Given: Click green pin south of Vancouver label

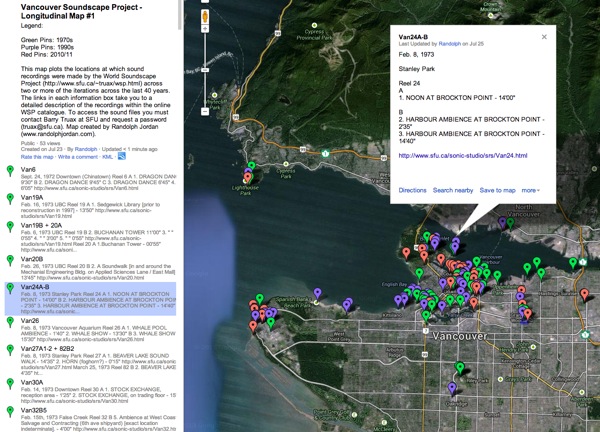Looking at the screenshot, I should click(x=460, y=368).
